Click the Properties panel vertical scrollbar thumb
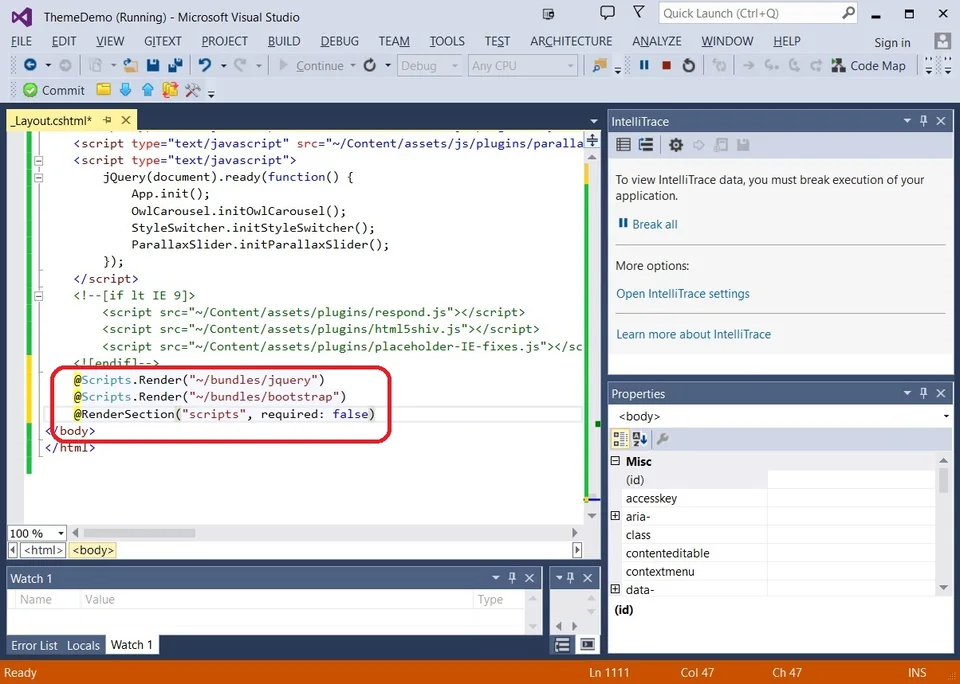The image size is (960, 684). point(943,480)
